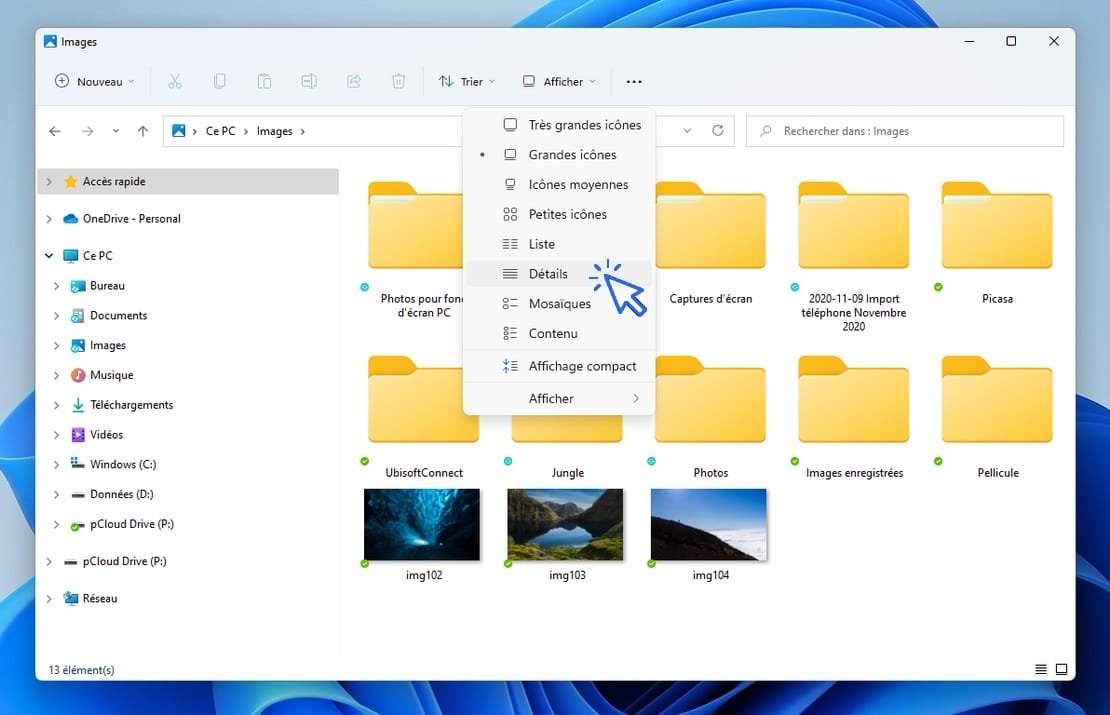Collapse the Ce PC tree node
The height and width of the screenshot is (715, 1110).
tap(49, 256)
